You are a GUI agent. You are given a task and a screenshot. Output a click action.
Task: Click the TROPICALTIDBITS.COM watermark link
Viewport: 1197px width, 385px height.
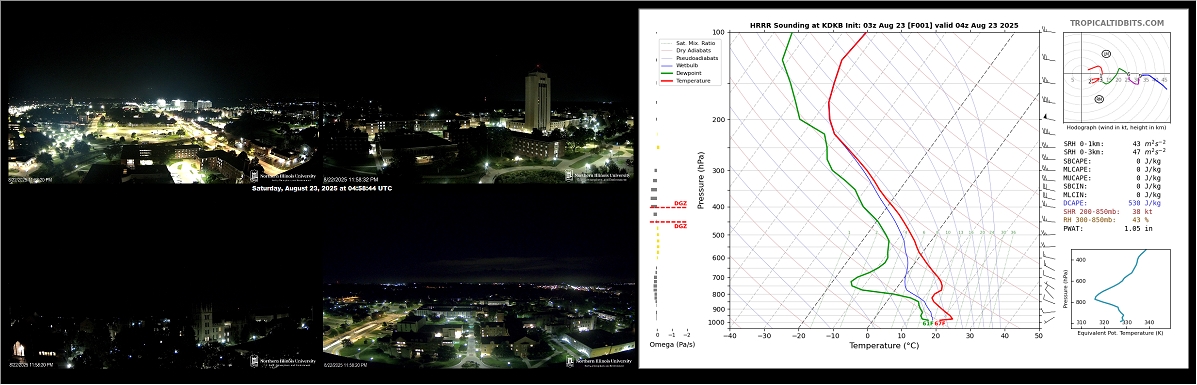1117,24
